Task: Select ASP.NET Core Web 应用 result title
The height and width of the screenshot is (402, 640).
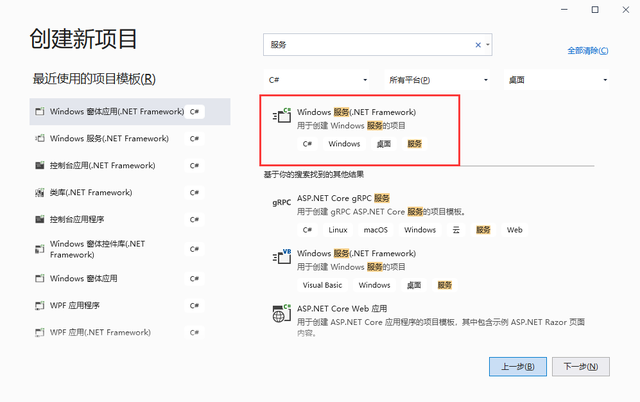Action: (342, 309)
